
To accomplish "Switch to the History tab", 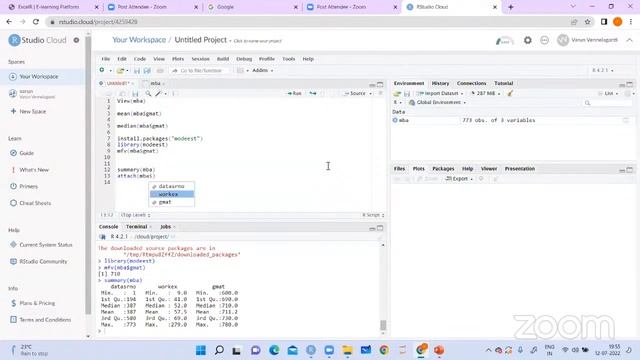I will click(440, 83).
